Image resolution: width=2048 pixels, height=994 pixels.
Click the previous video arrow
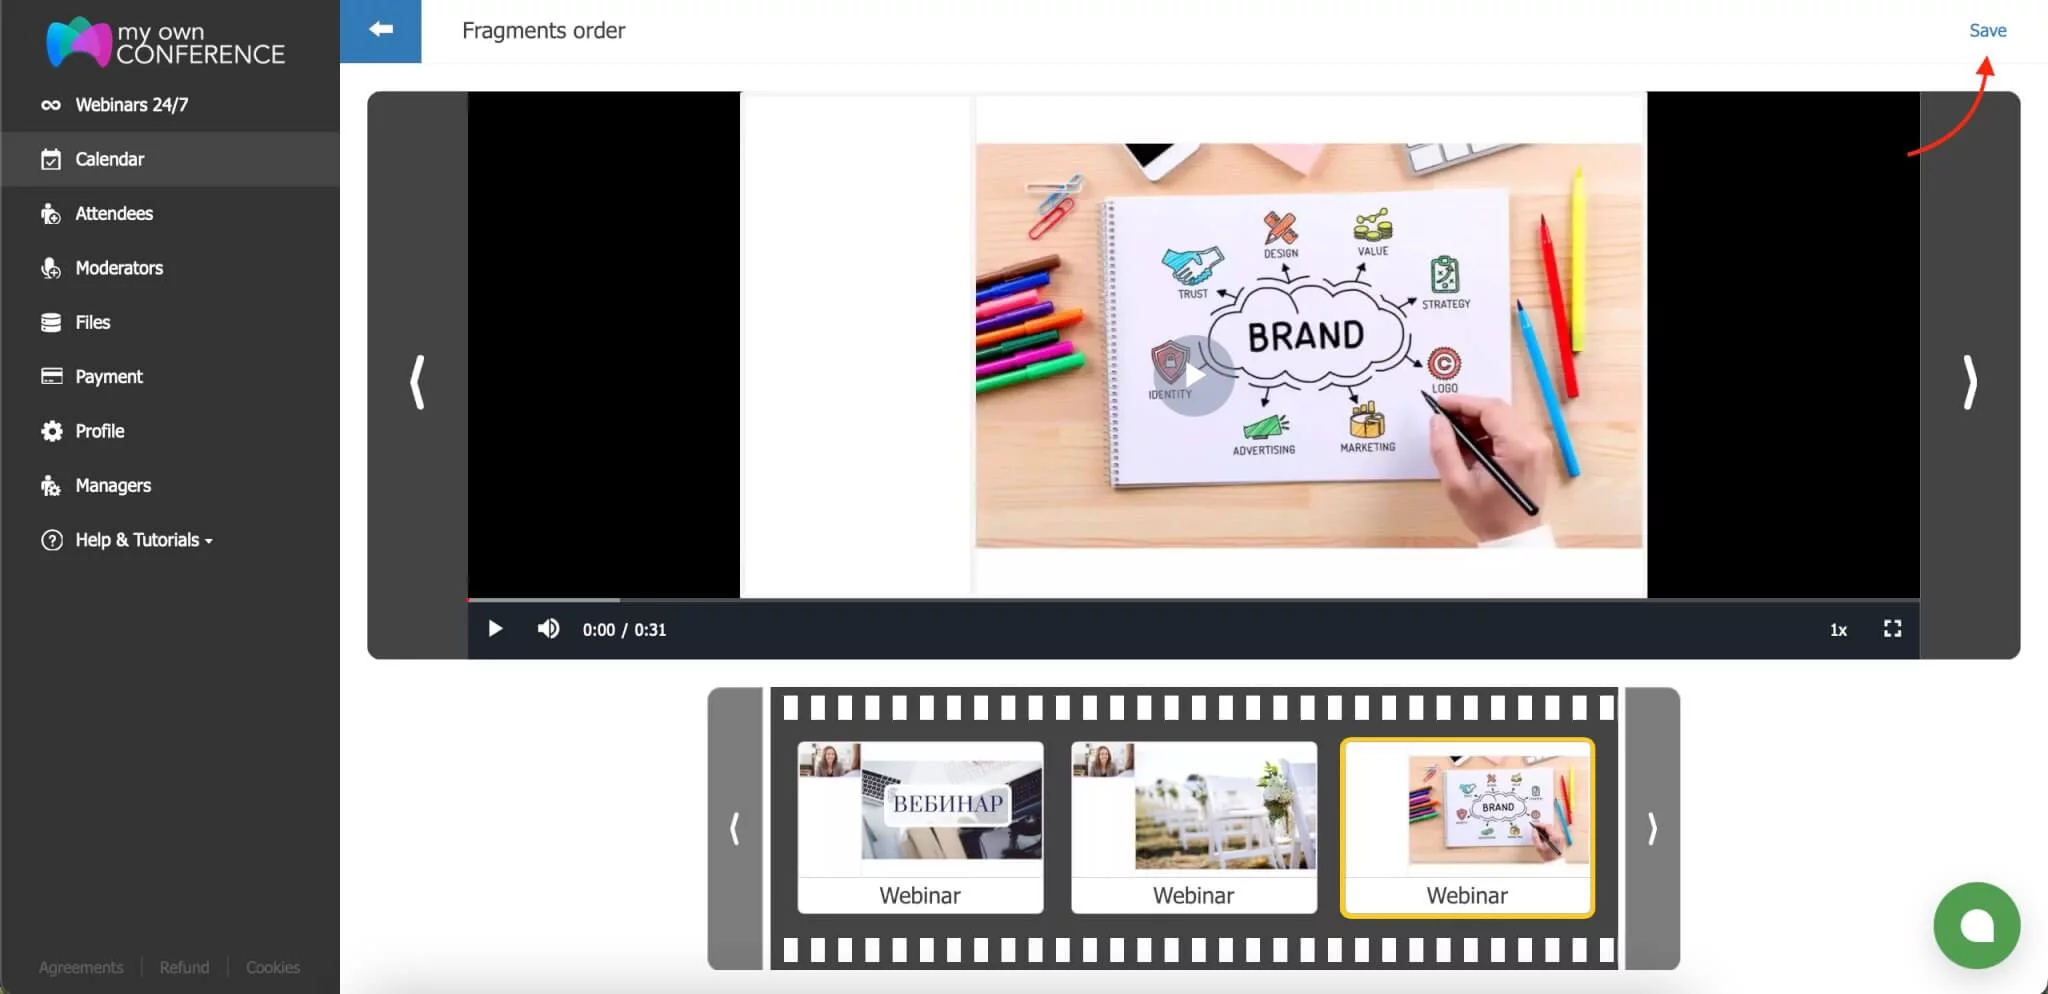click(x=417, y=381)
